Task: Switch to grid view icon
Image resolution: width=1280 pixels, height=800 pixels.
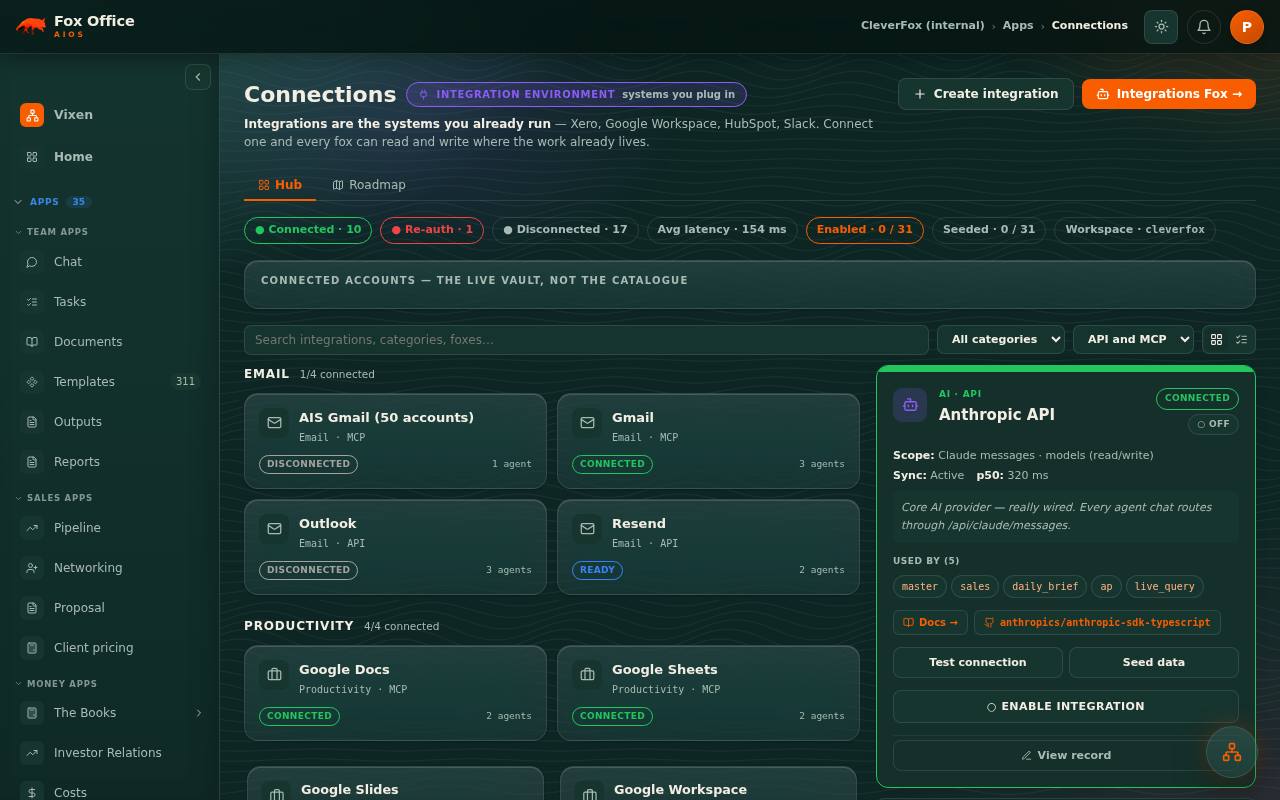Action: click(x=1216, y=340)
